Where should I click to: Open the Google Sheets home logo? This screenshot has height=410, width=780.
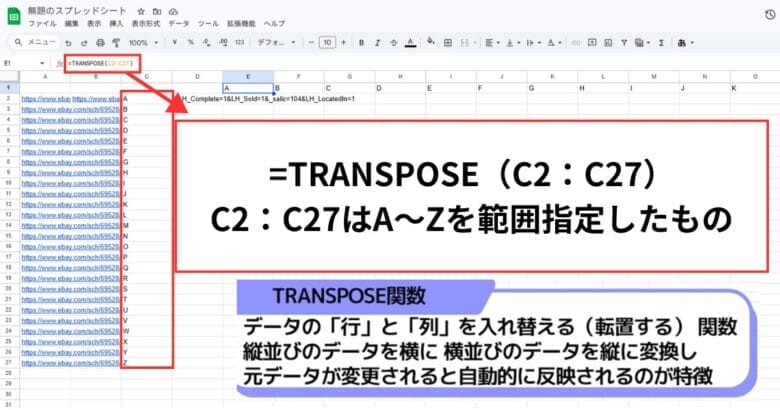click(13, 17)
